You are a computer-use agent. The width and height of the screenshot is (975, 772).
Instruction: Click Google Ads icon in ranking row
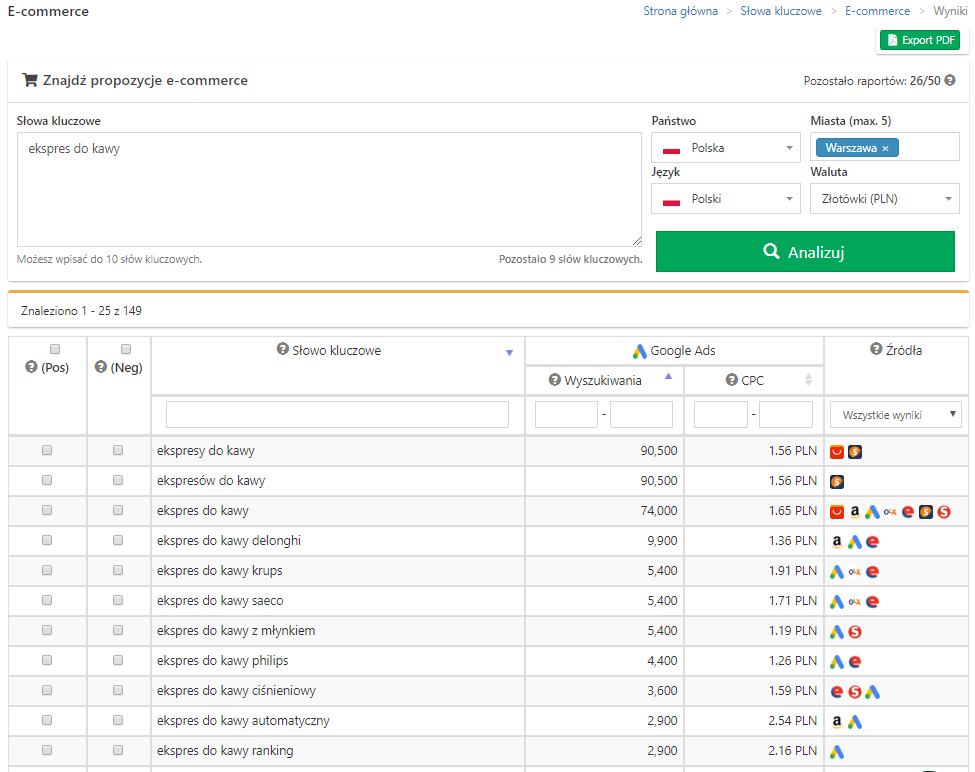[x=837, y=752]
